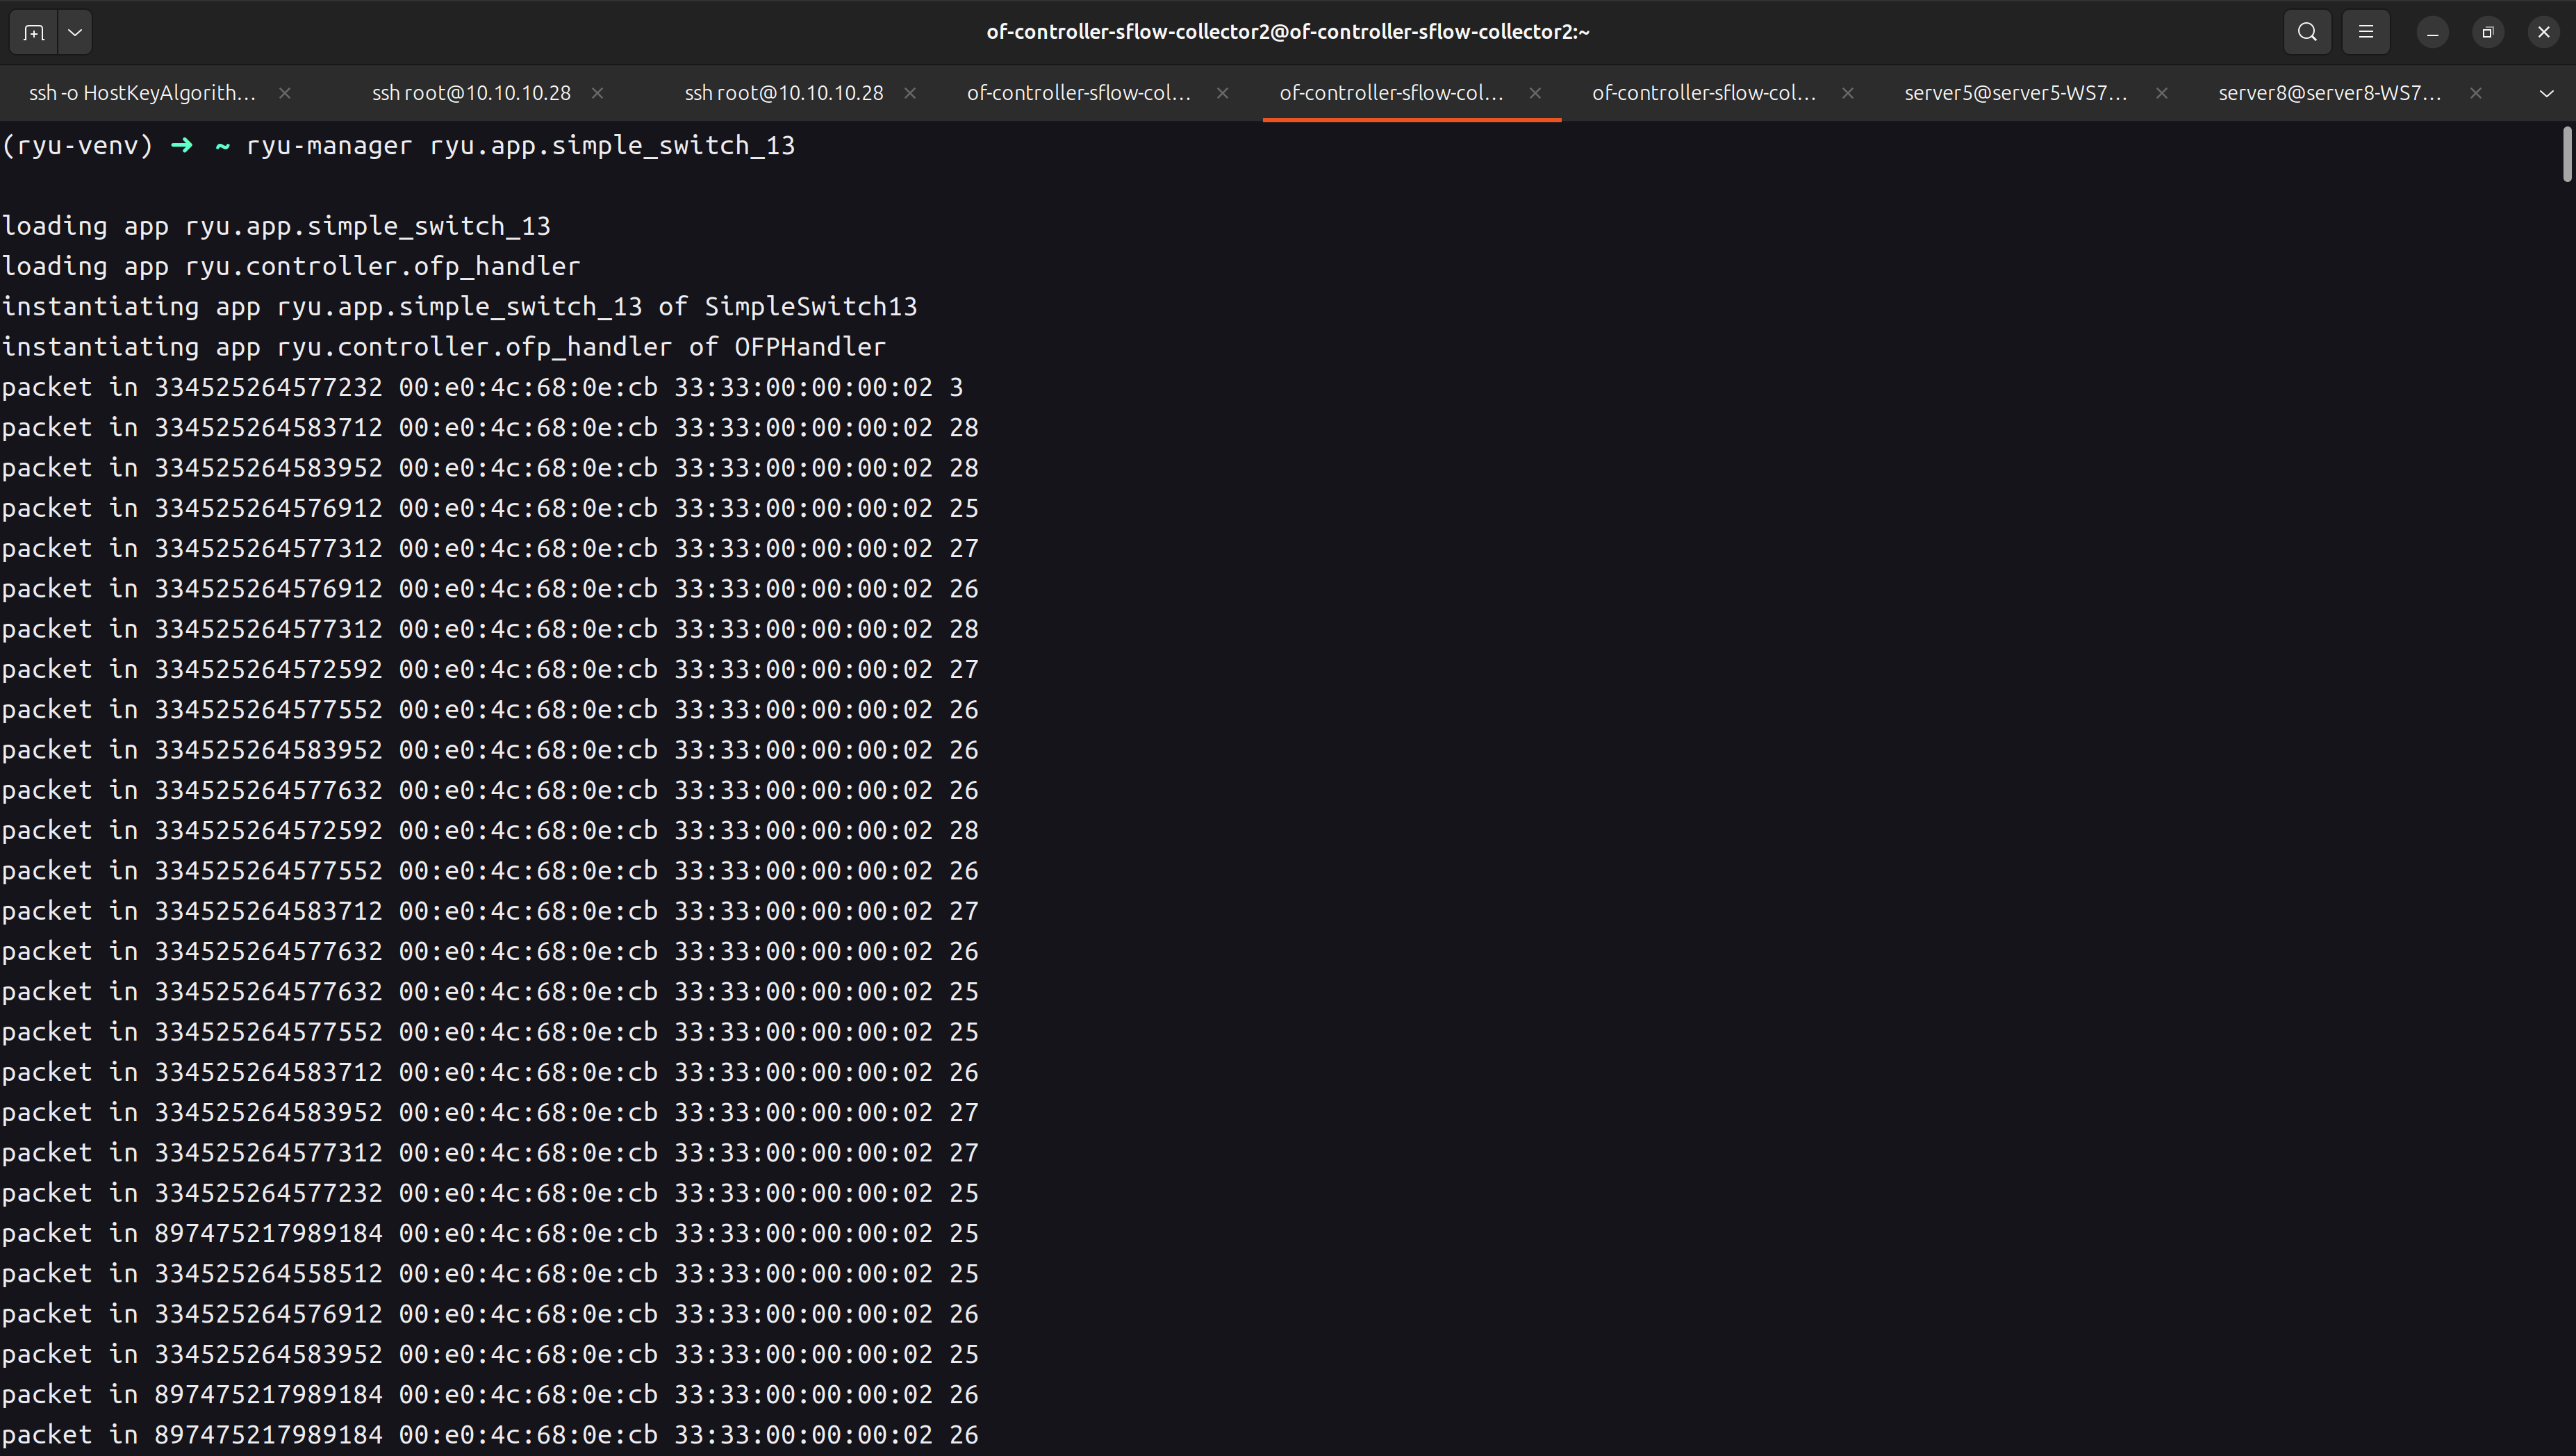Open the hamburger main menu
2576x1456 pixels.
coord(2365,32)
